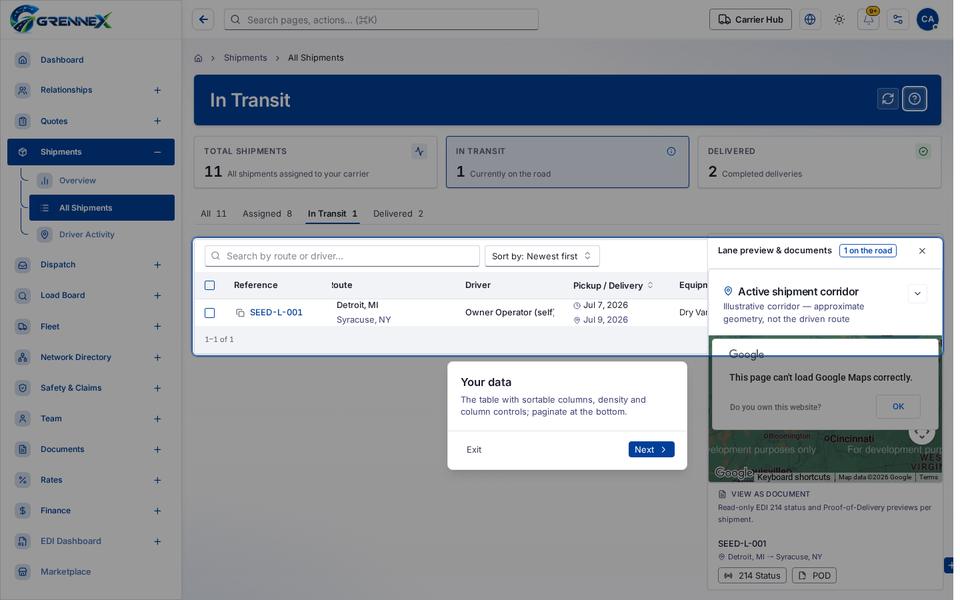This screenshot has height=600, width=960.
Task: Expand the Fleet sidebar menu
Action: point(157,326)
